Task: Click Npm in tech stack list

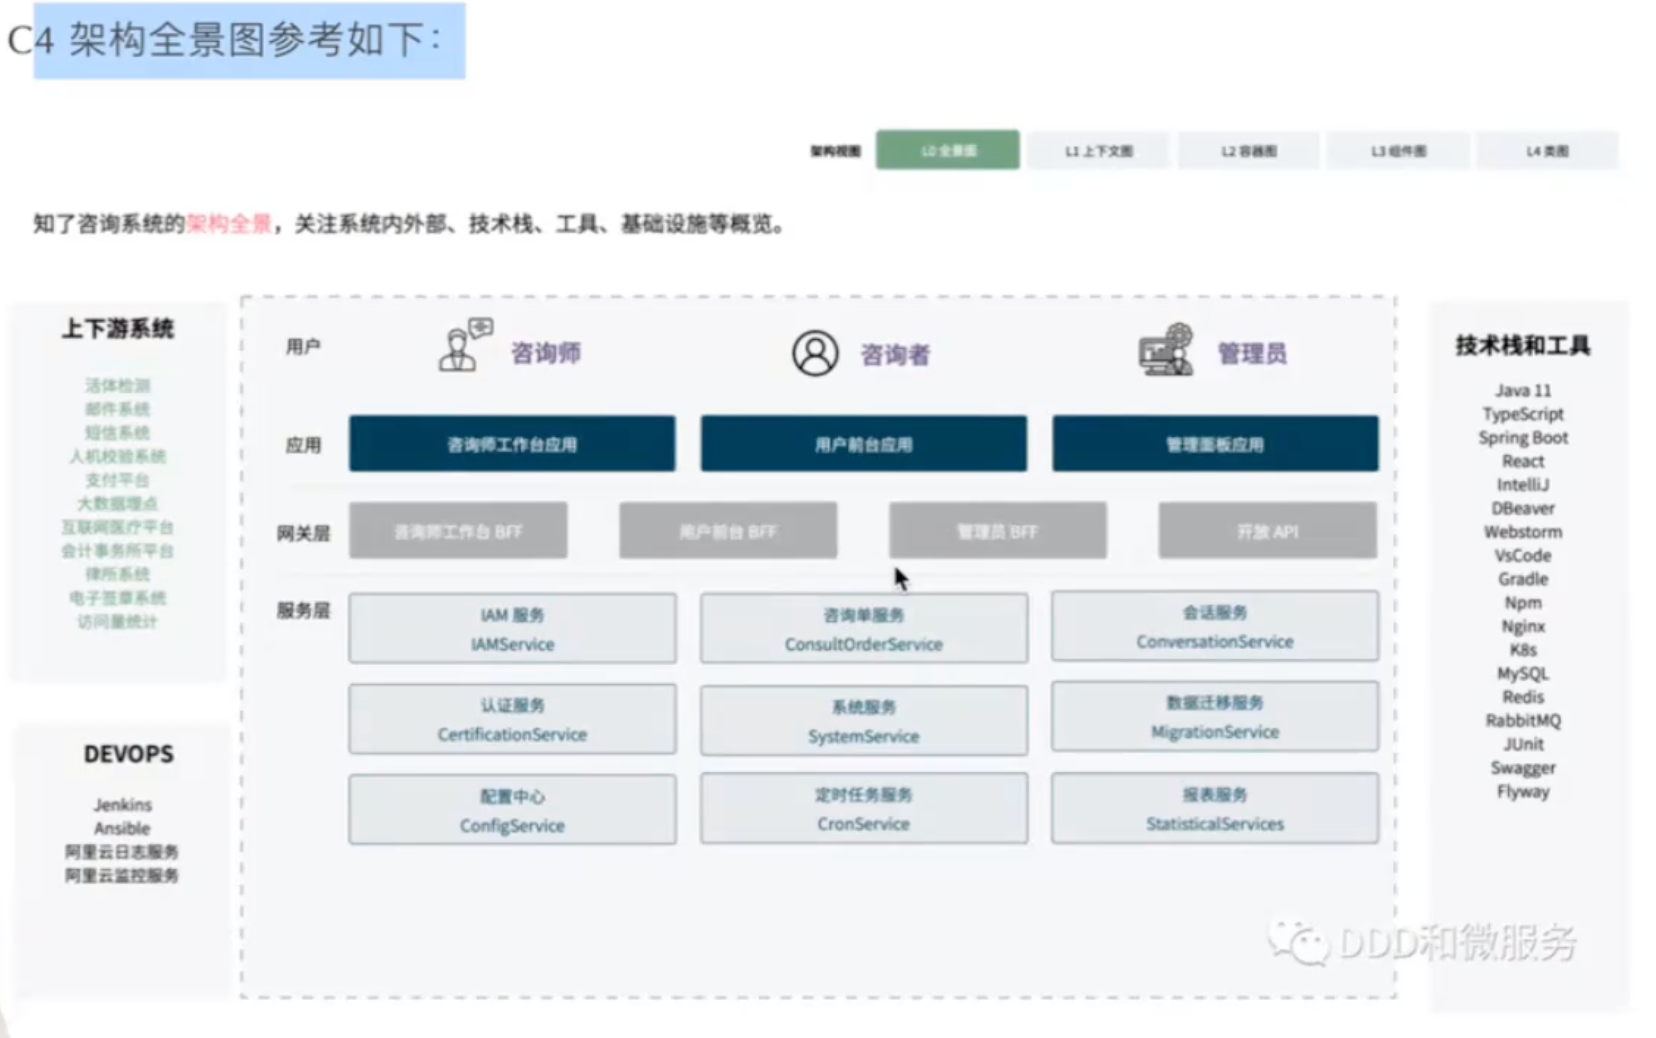Action: pos(1523,603)
